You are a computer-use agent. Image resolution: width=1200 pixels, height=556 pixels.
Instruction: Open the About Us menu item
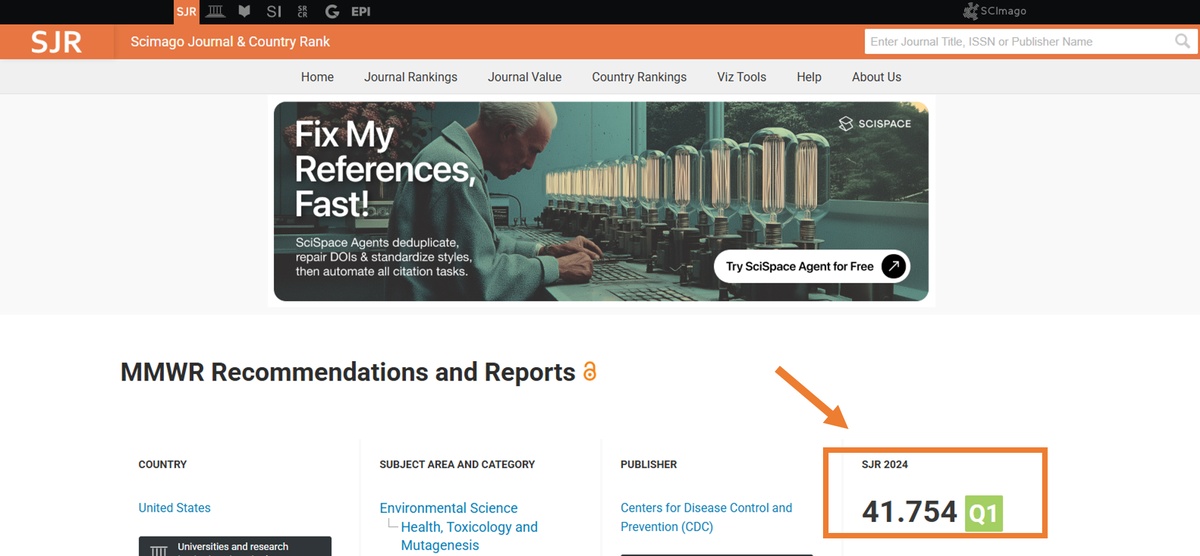tap(876, 77)
